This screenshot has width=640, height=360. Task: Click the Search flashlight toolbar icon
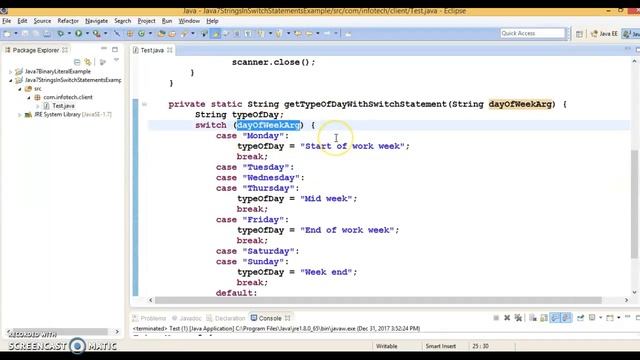183,34
